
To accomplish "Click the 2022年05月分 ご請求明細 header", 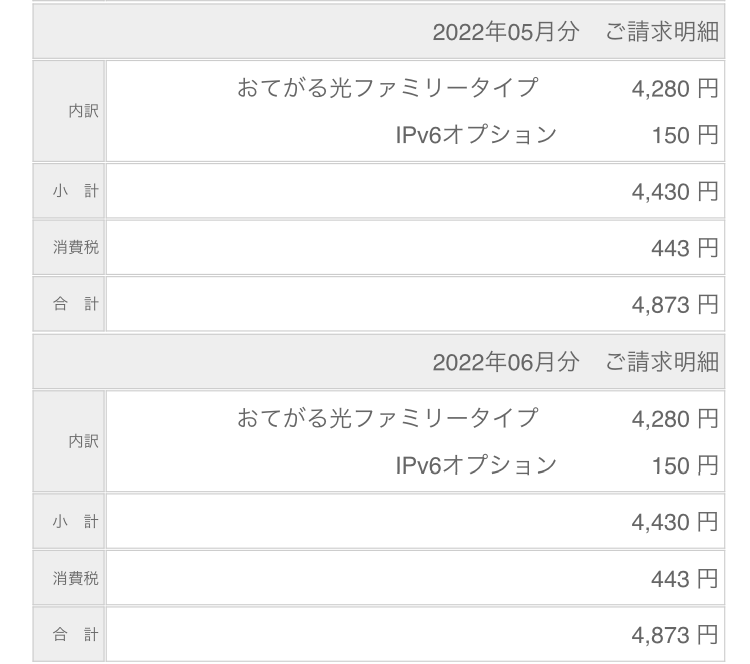I will pos(575,31).
